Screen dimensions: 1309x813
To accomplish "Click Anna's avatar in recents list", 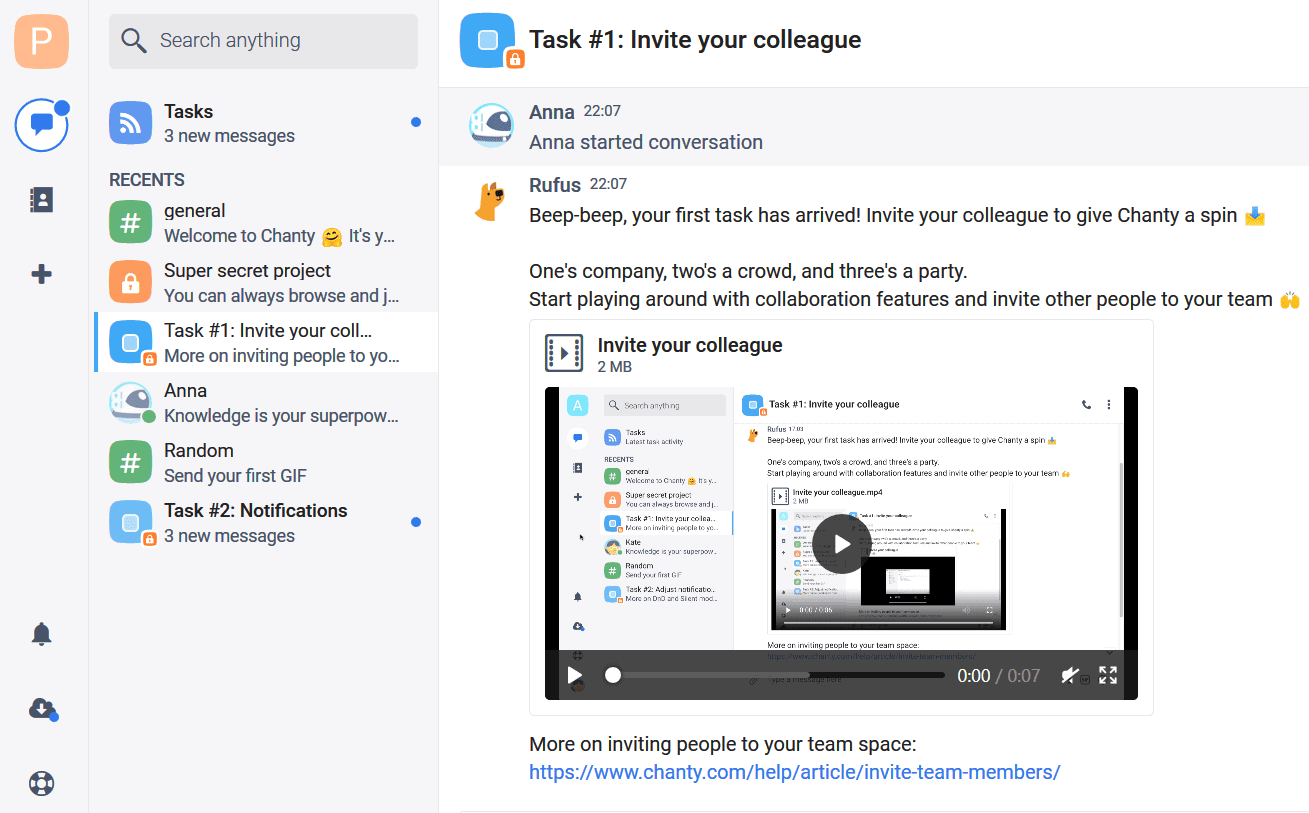I will tap(131, 402).
